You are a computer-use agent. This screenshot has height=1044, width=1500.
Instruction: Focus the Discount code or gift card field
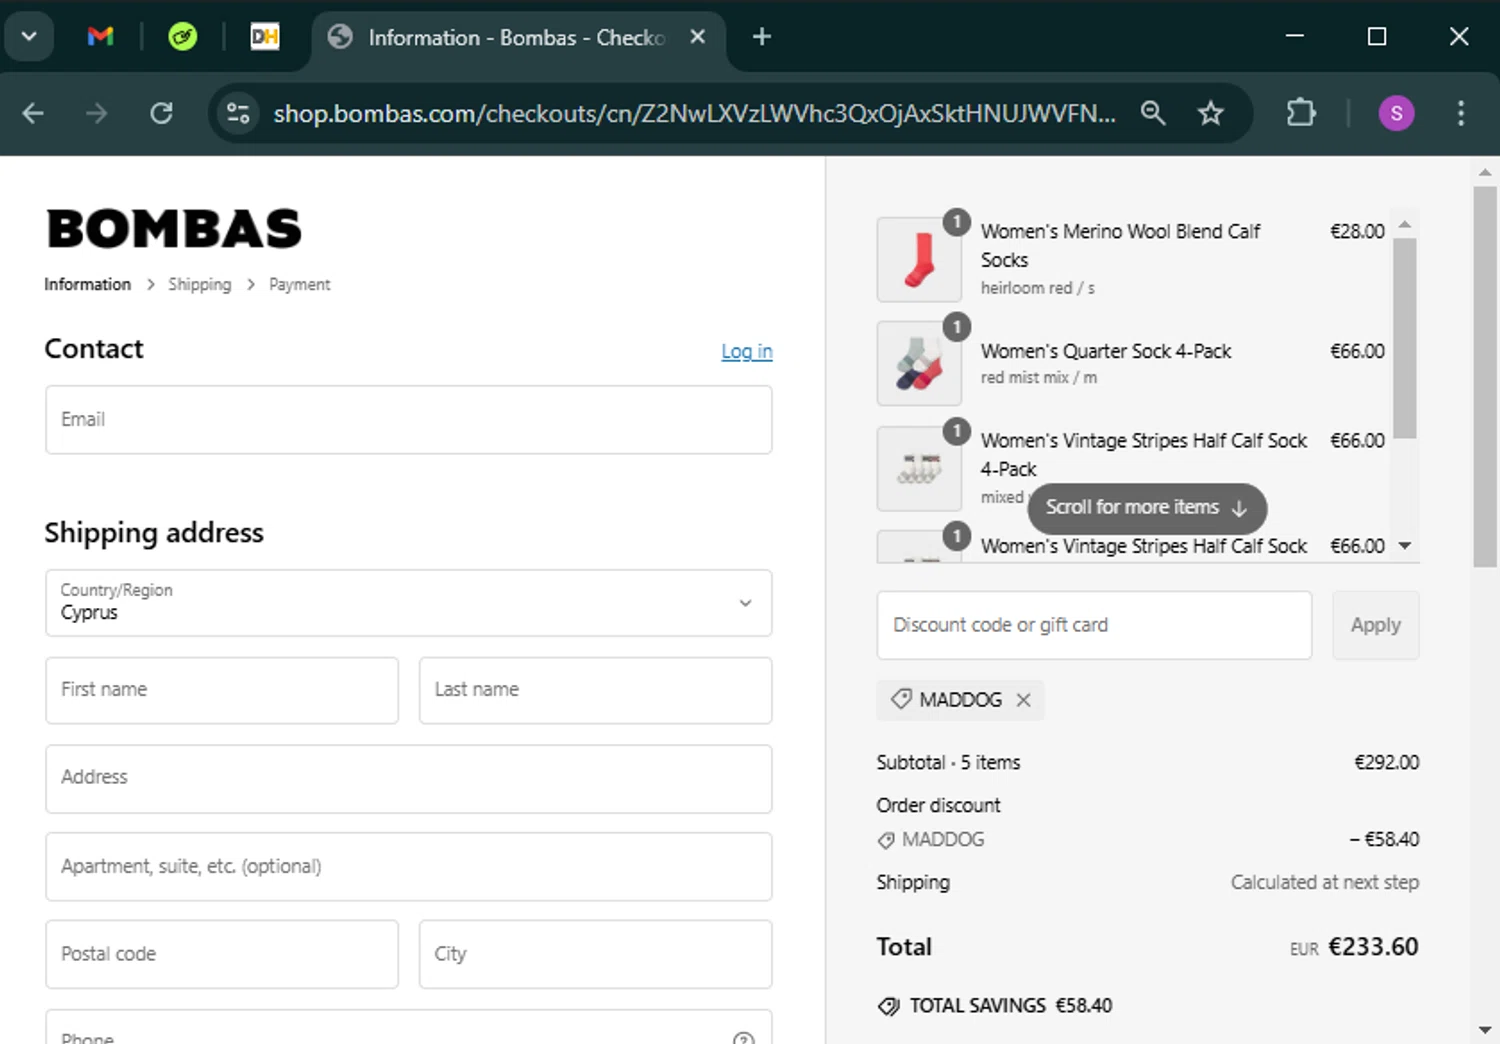click(x=1094, y=625)
